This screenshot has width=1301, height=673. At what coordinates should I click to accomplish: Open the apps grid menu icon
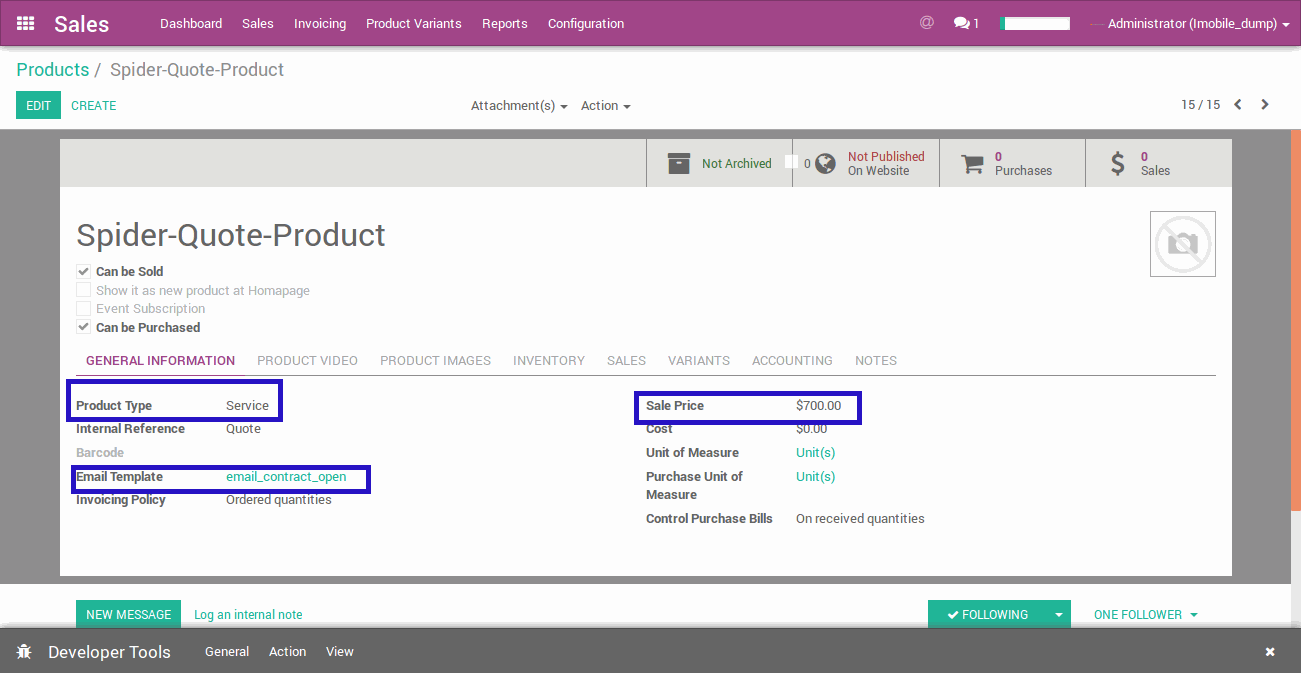pos(26,23)
